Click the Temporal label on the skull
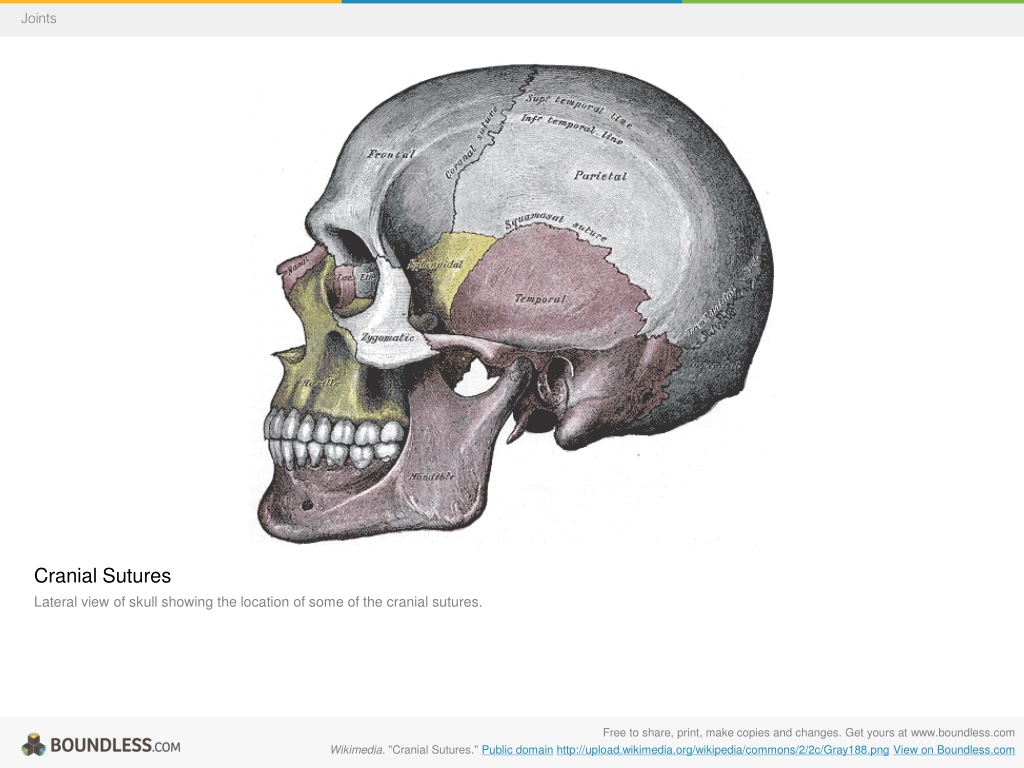The height and width of the screenshot is (768, 1024). [540, 298]
